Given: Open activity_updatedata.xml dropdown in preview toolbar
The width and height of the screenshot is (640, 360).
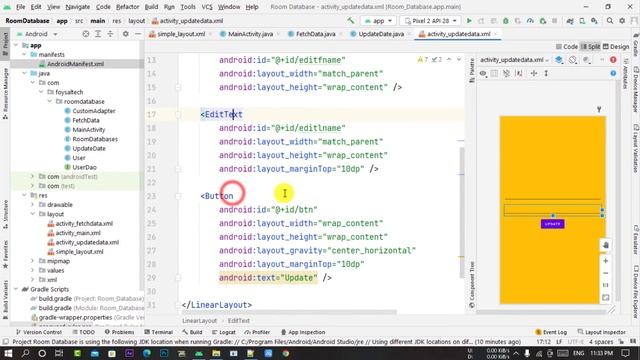Looking at the screenshot, I should (514, 60).
